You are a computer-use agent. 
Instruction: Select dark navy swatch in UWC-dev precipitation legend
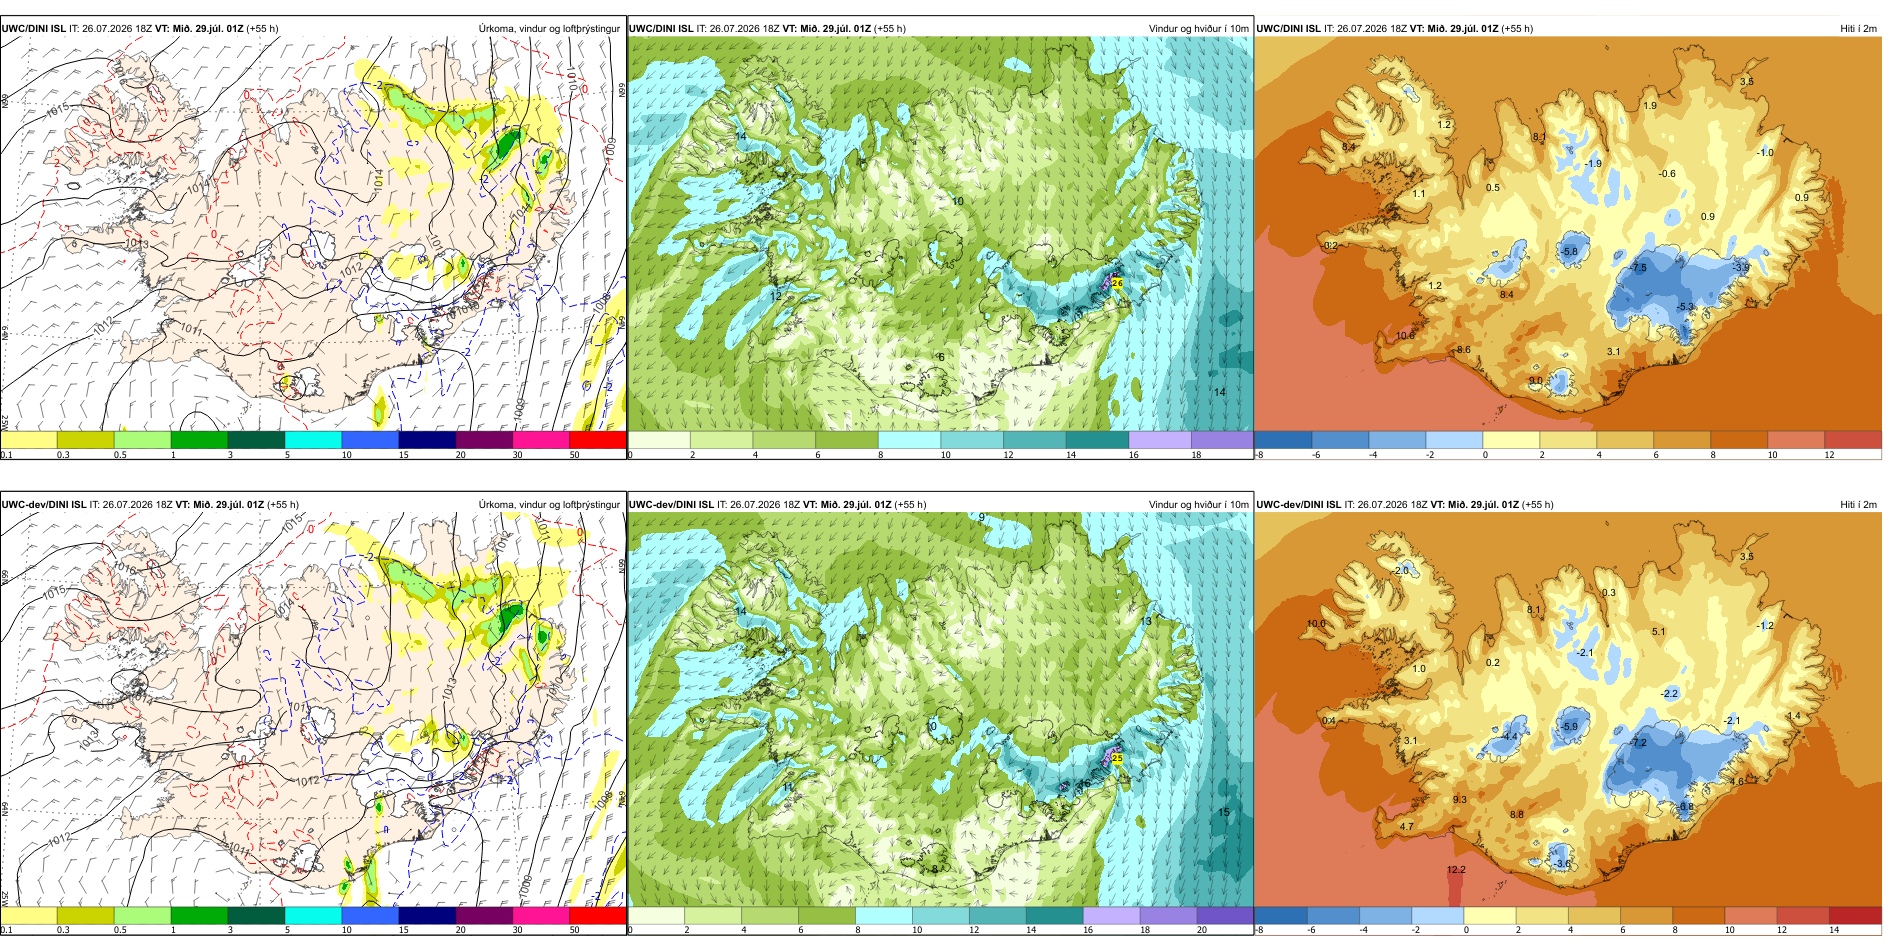(427, 915)
